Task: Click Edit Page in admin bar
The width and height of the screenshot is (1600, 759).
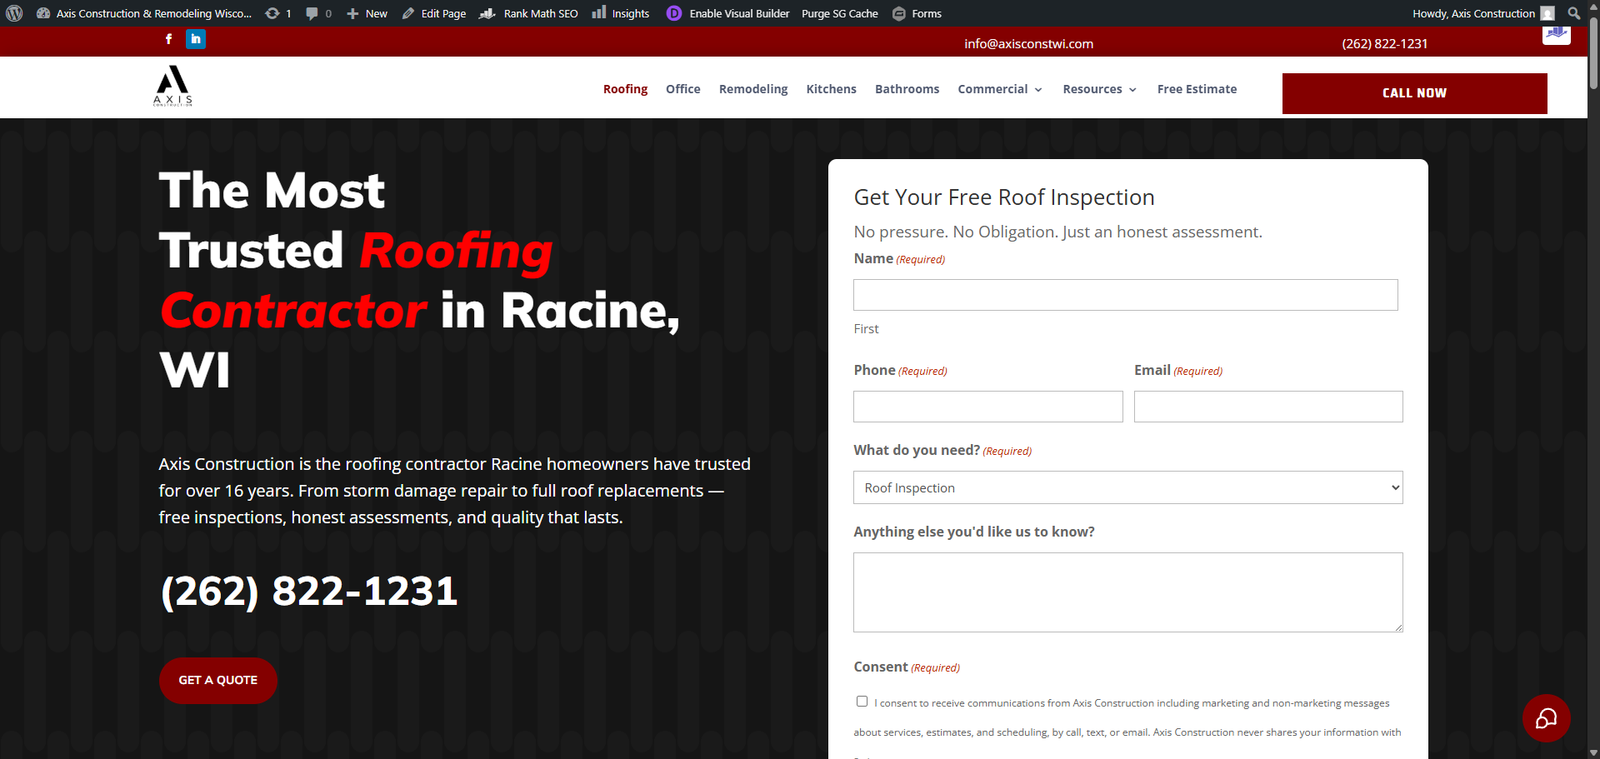Action: 434,13
